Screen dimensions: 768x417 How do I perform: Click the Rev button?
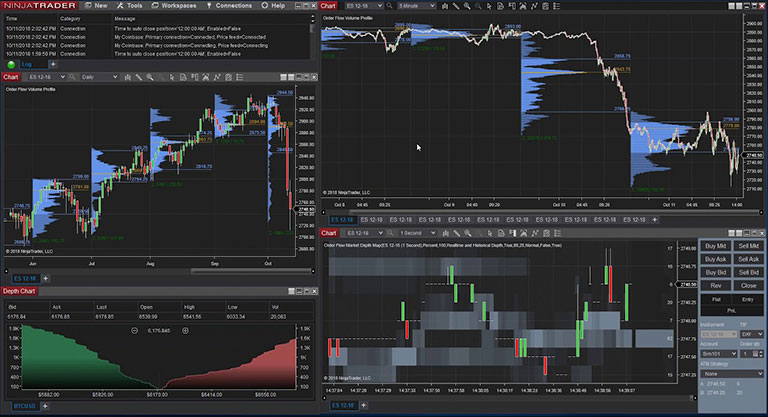[716, 286]
